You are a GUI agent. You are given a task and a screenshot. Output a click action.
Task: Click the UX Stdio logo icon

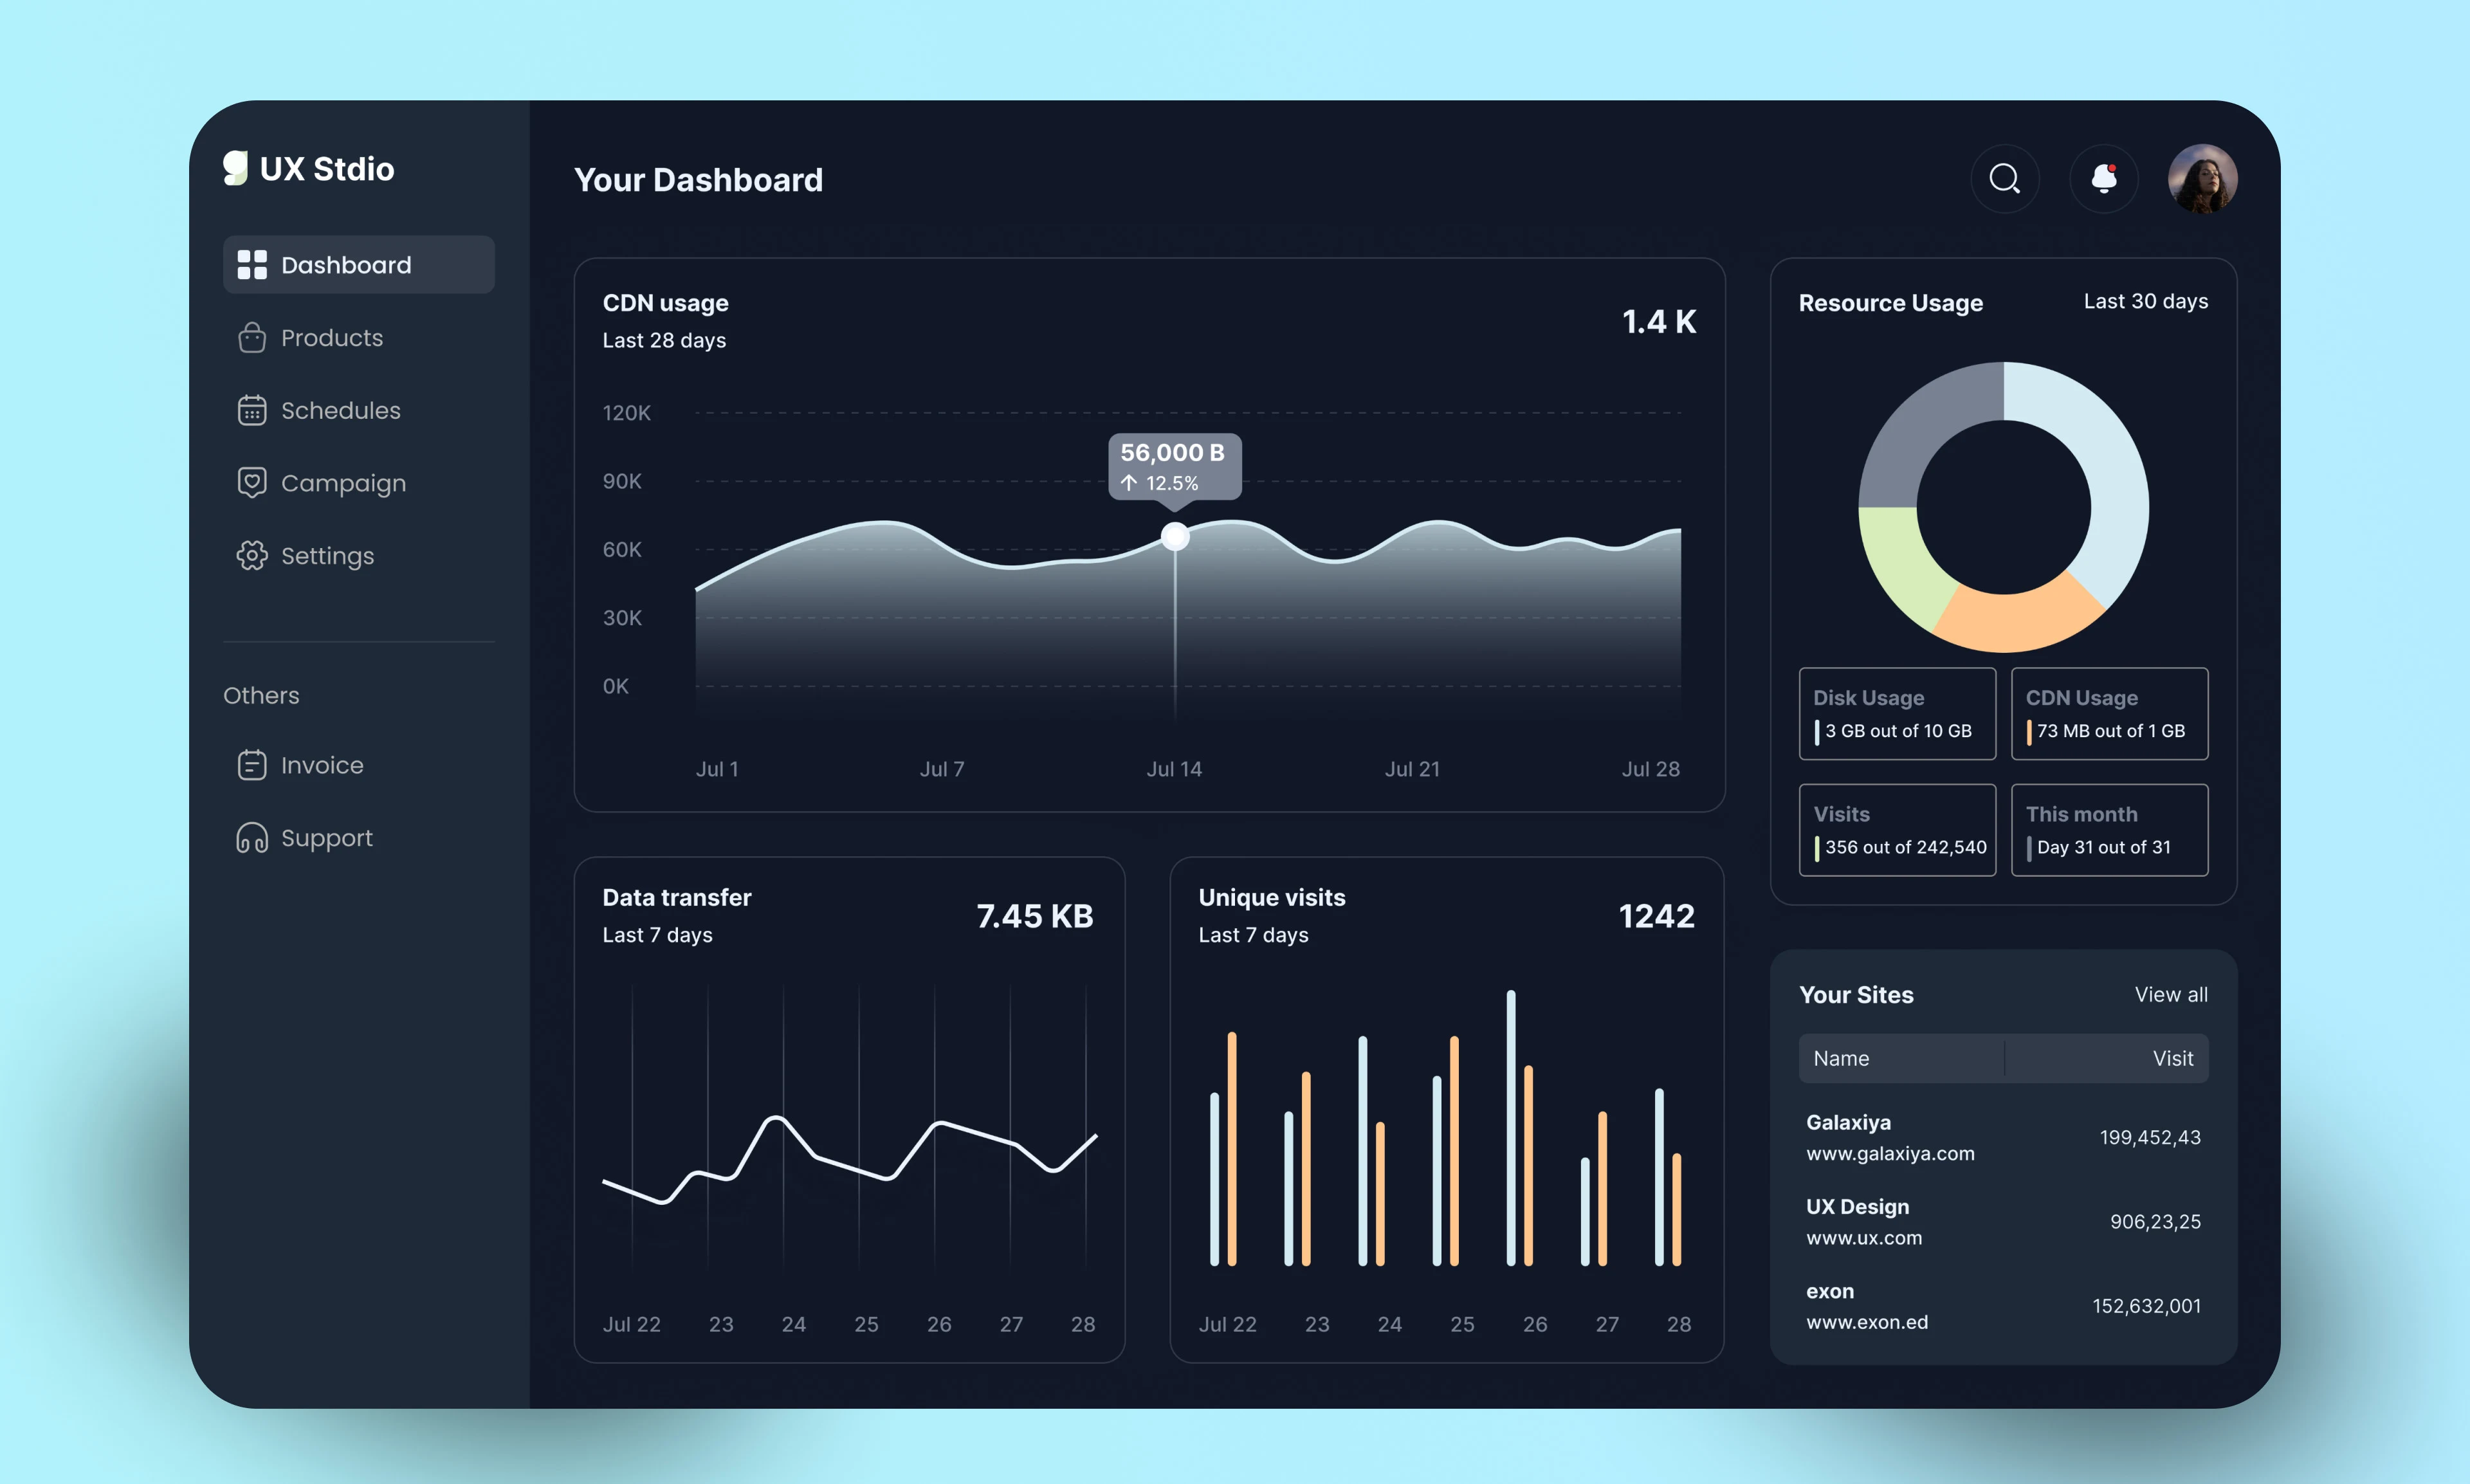point(235,168)
